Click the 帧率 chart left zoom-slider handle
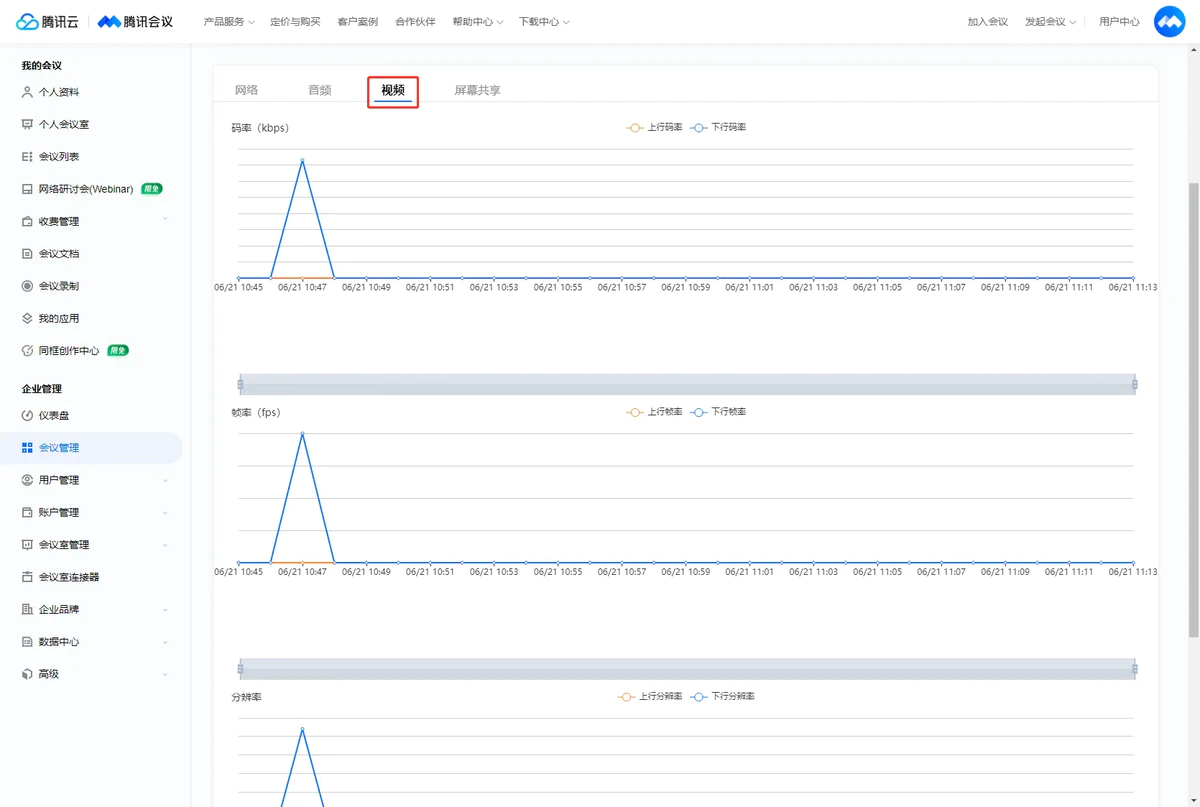This screenshot has width=1200, height=807. point(240,668)
